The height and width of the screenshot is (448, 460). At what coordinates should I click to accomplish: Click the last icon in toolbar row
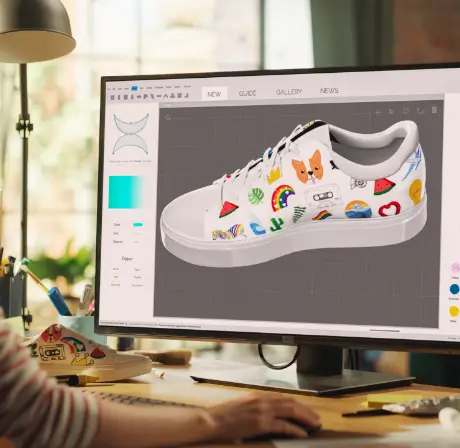(x=186, y=95)
